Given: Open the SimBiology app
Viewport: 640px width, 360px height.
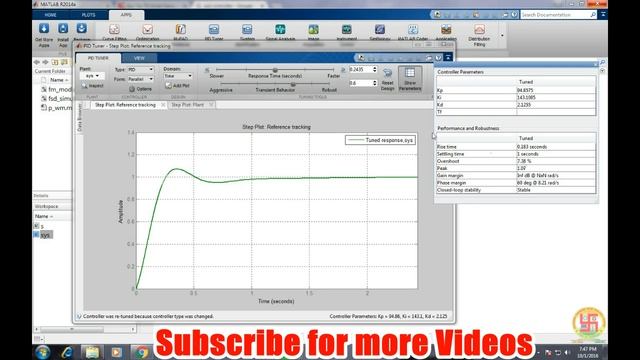Looking at the screenshot, I should [380, 32].
